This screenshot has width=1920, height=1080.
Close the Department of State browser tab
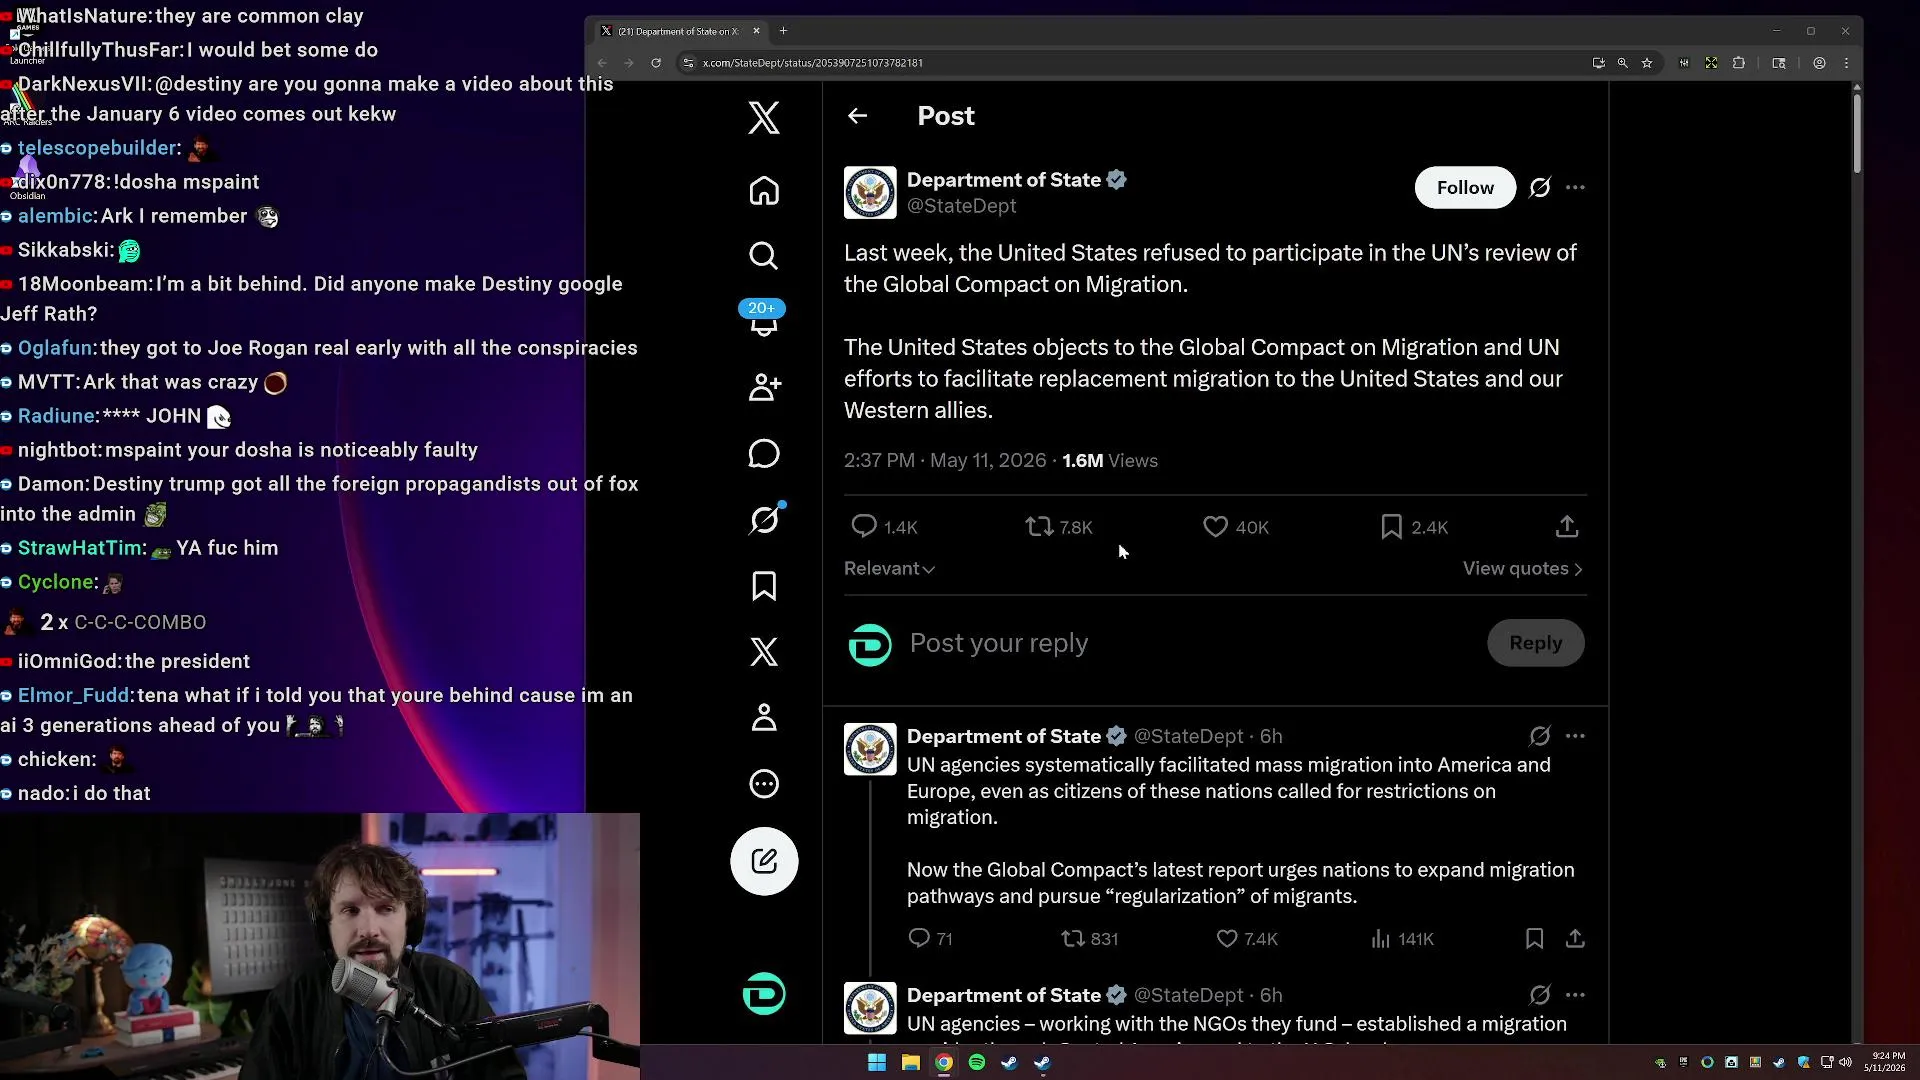[756, 31]
